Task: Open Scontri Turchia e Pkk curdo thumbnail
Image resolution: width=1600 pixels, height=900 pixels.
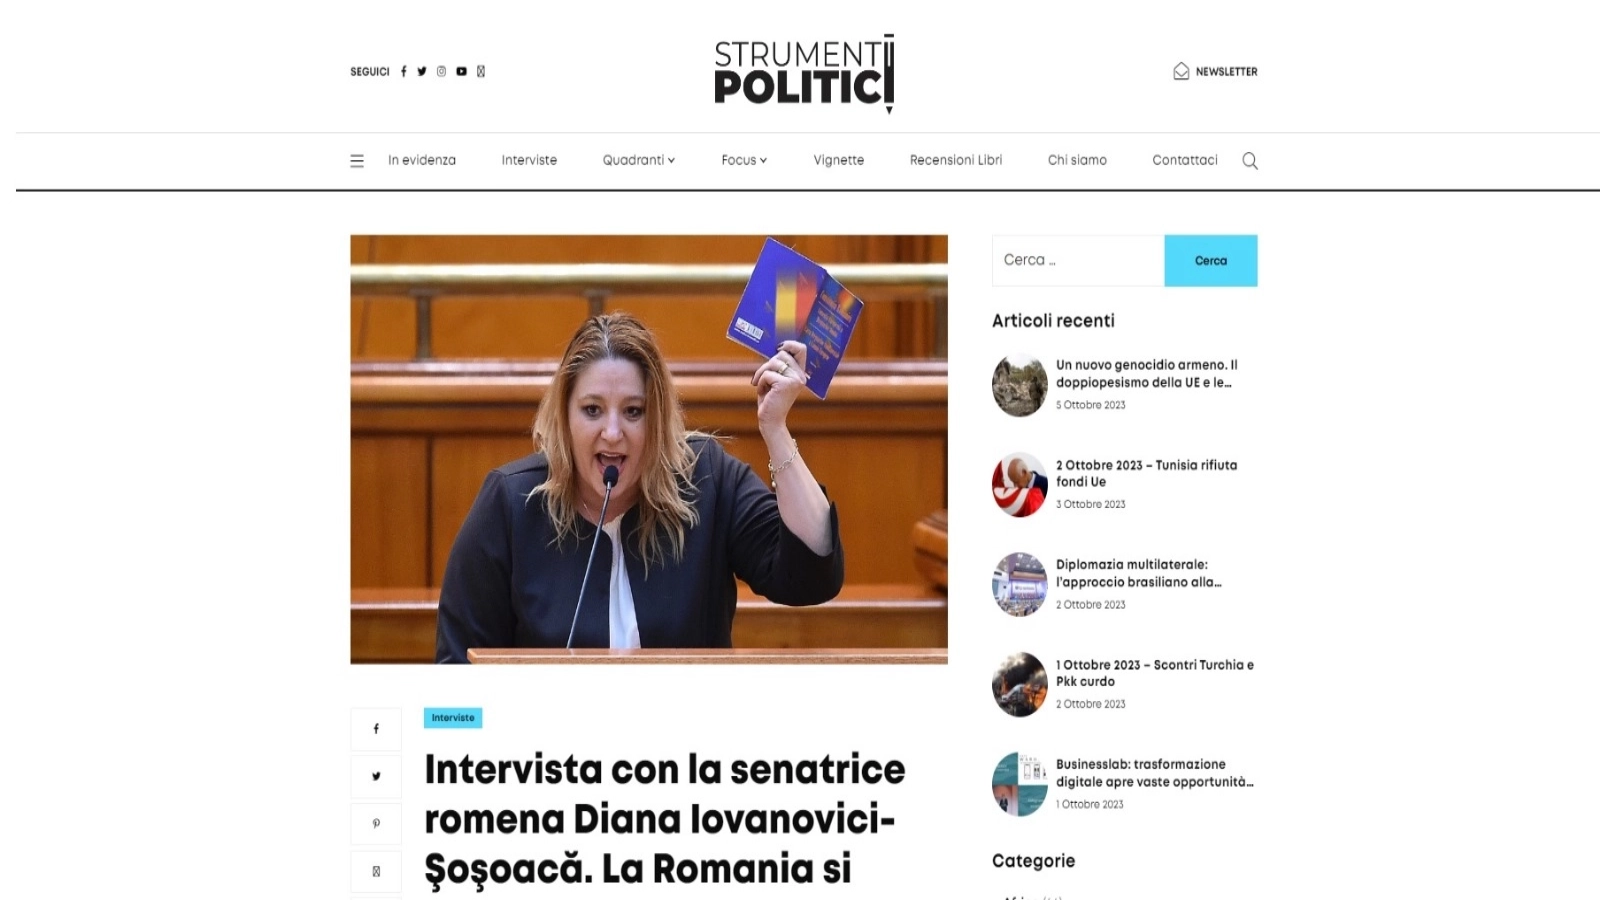Action: pyautogui.click(x=1019, y=685)
